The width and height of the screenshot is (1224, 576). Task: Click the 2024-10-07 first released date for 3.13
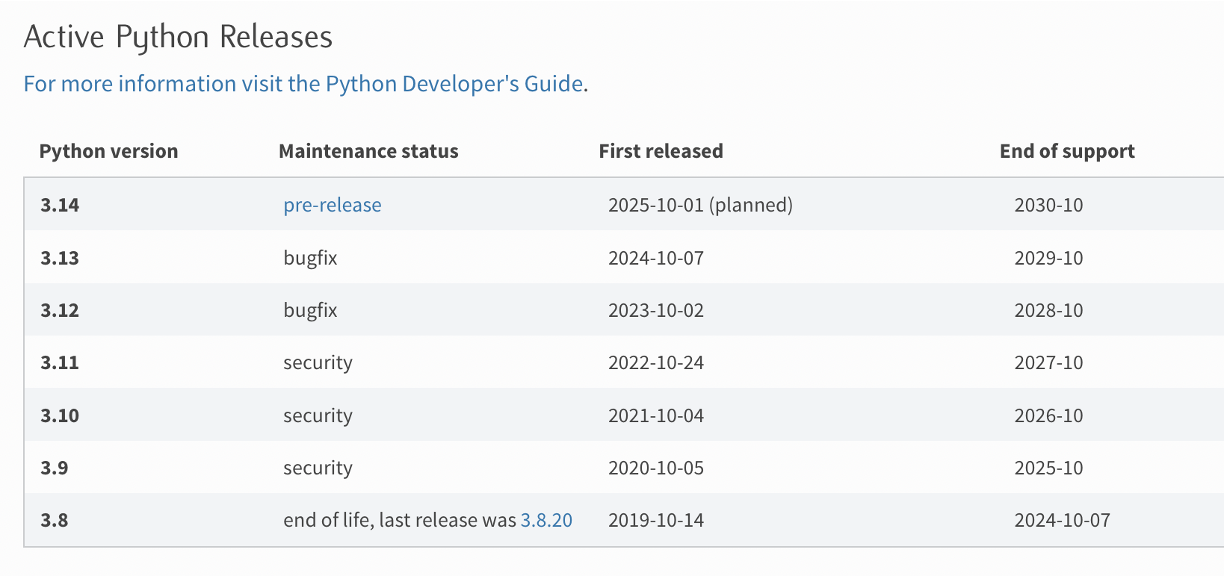pos(656,258)
